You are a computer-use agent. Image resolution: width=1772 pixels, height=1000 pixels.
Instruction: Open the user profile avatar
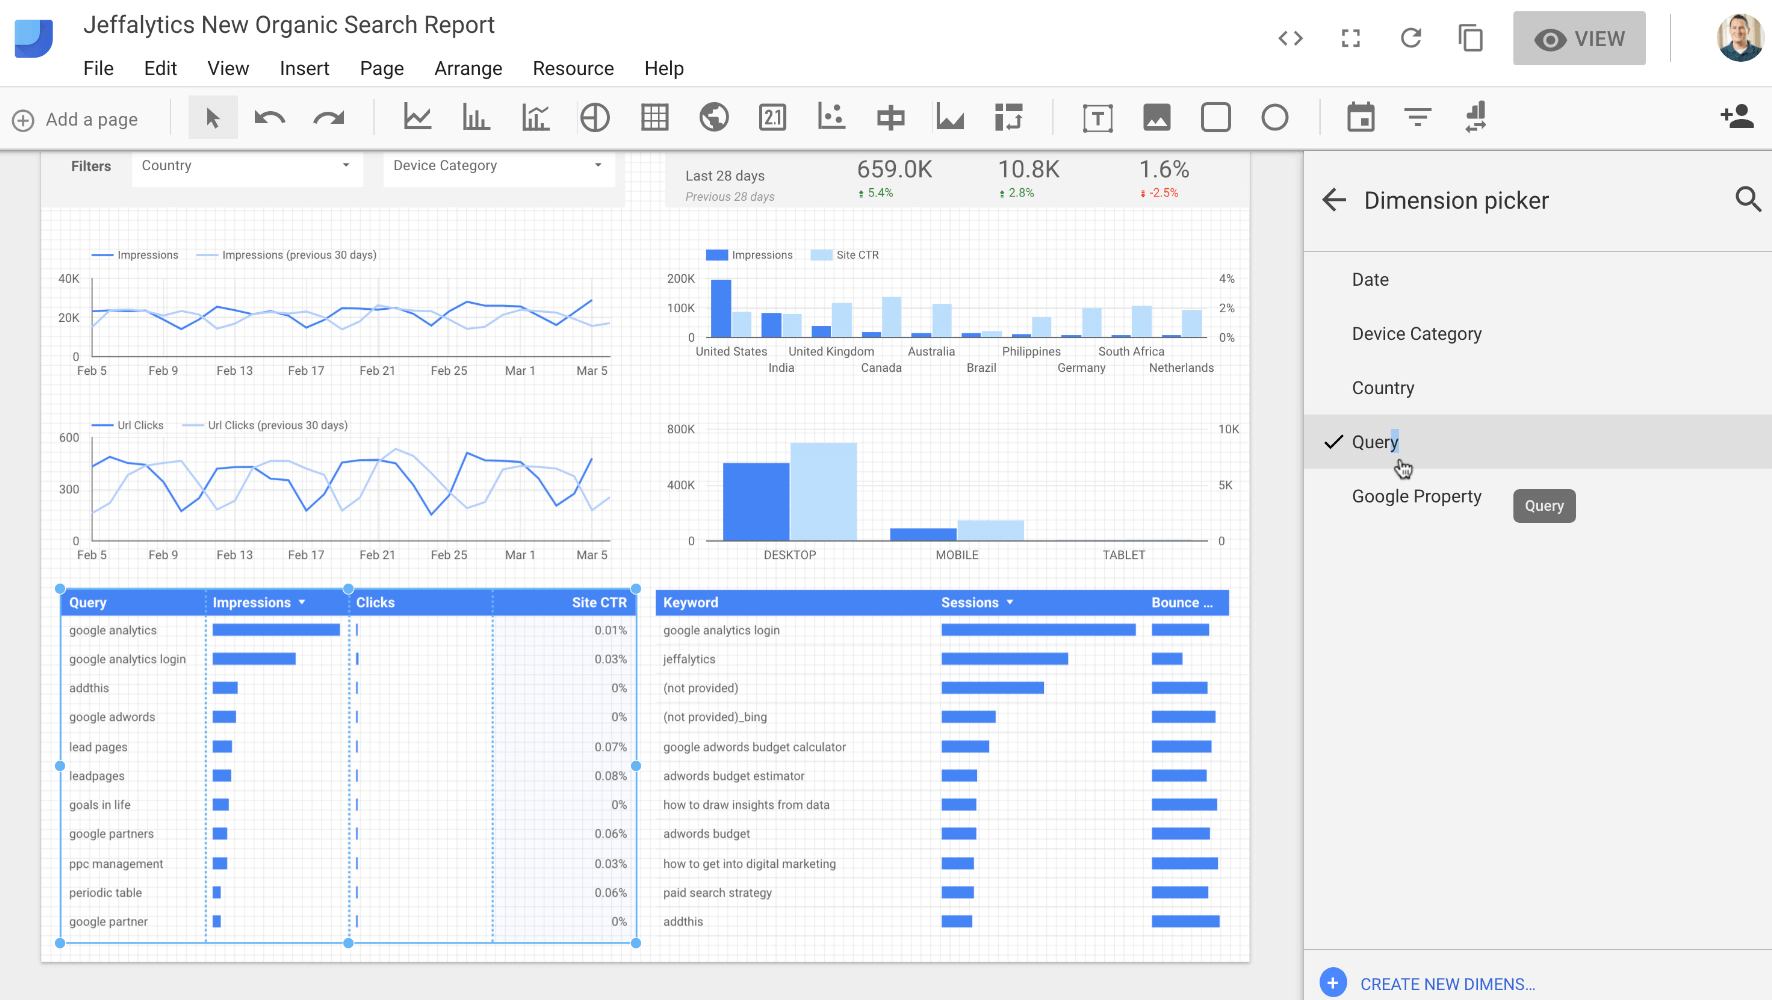click(x=1740, y=38)
